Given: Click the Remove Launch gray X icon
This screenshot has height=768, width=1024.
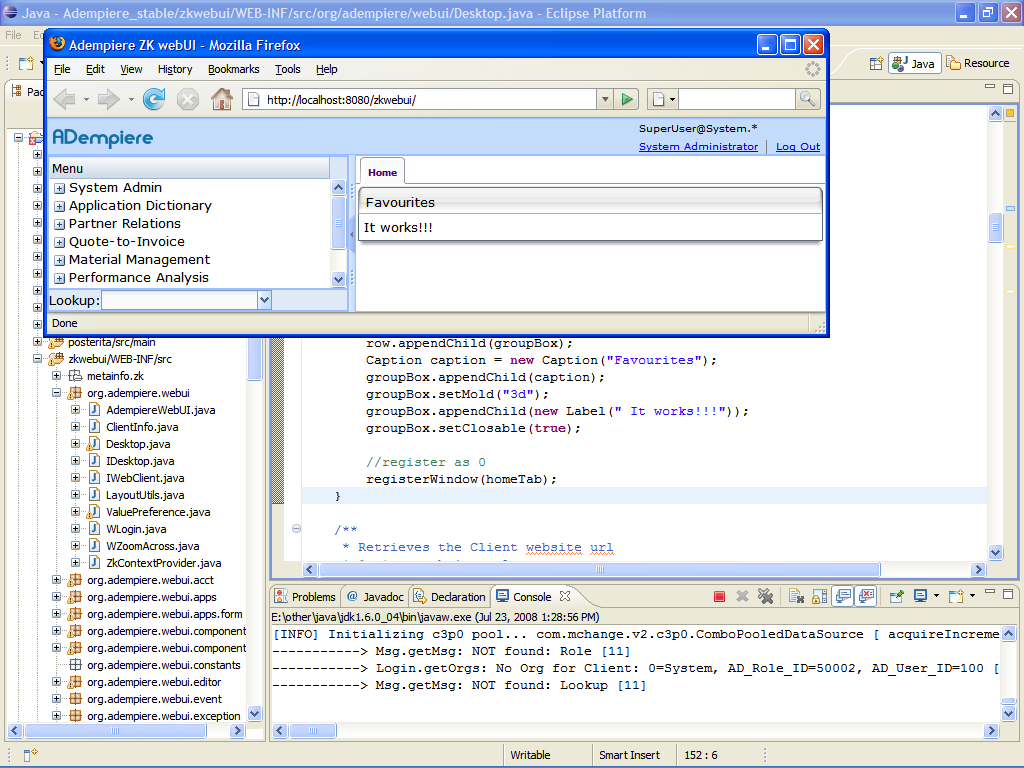Looking at the screenshot, I should coord(742,596).
